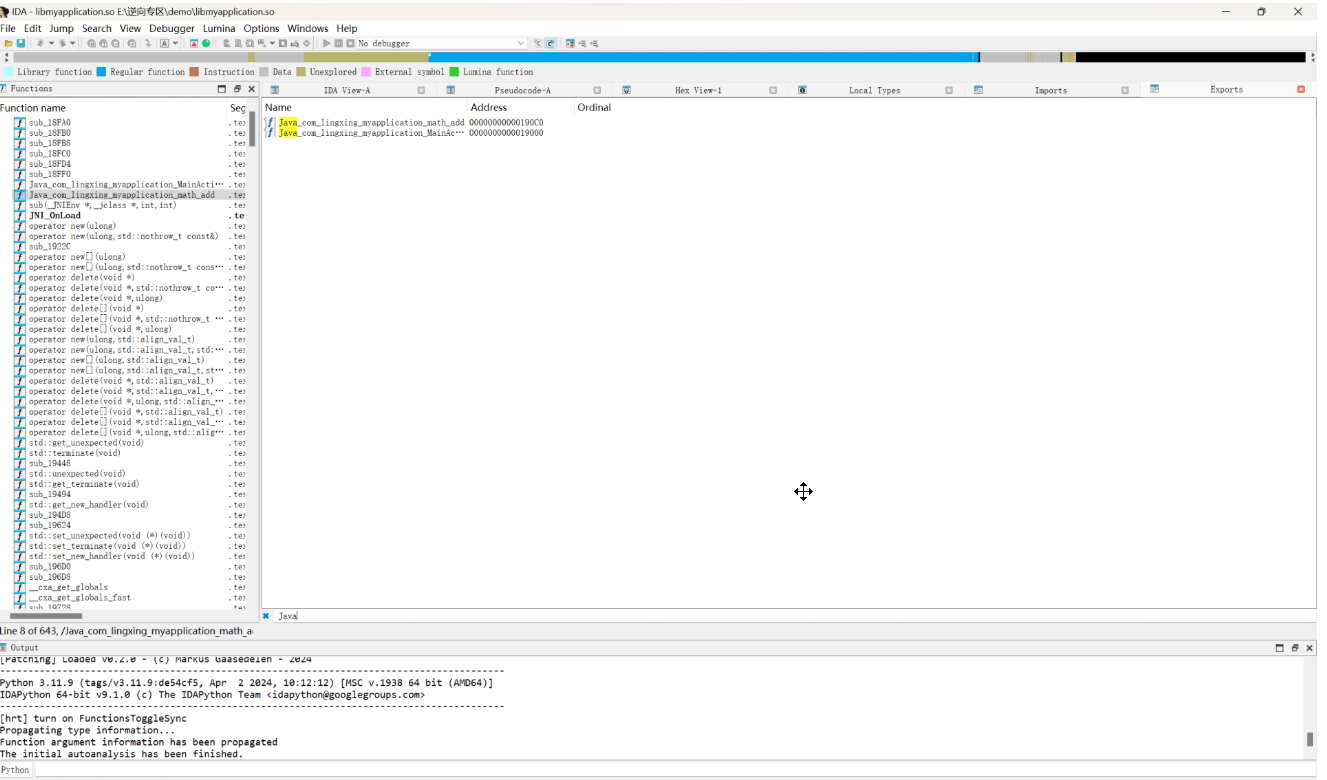This screenshot has height=780, width=1327.
Task: Select the JNI_OnLoad function in list
Action: pos(55,216)
